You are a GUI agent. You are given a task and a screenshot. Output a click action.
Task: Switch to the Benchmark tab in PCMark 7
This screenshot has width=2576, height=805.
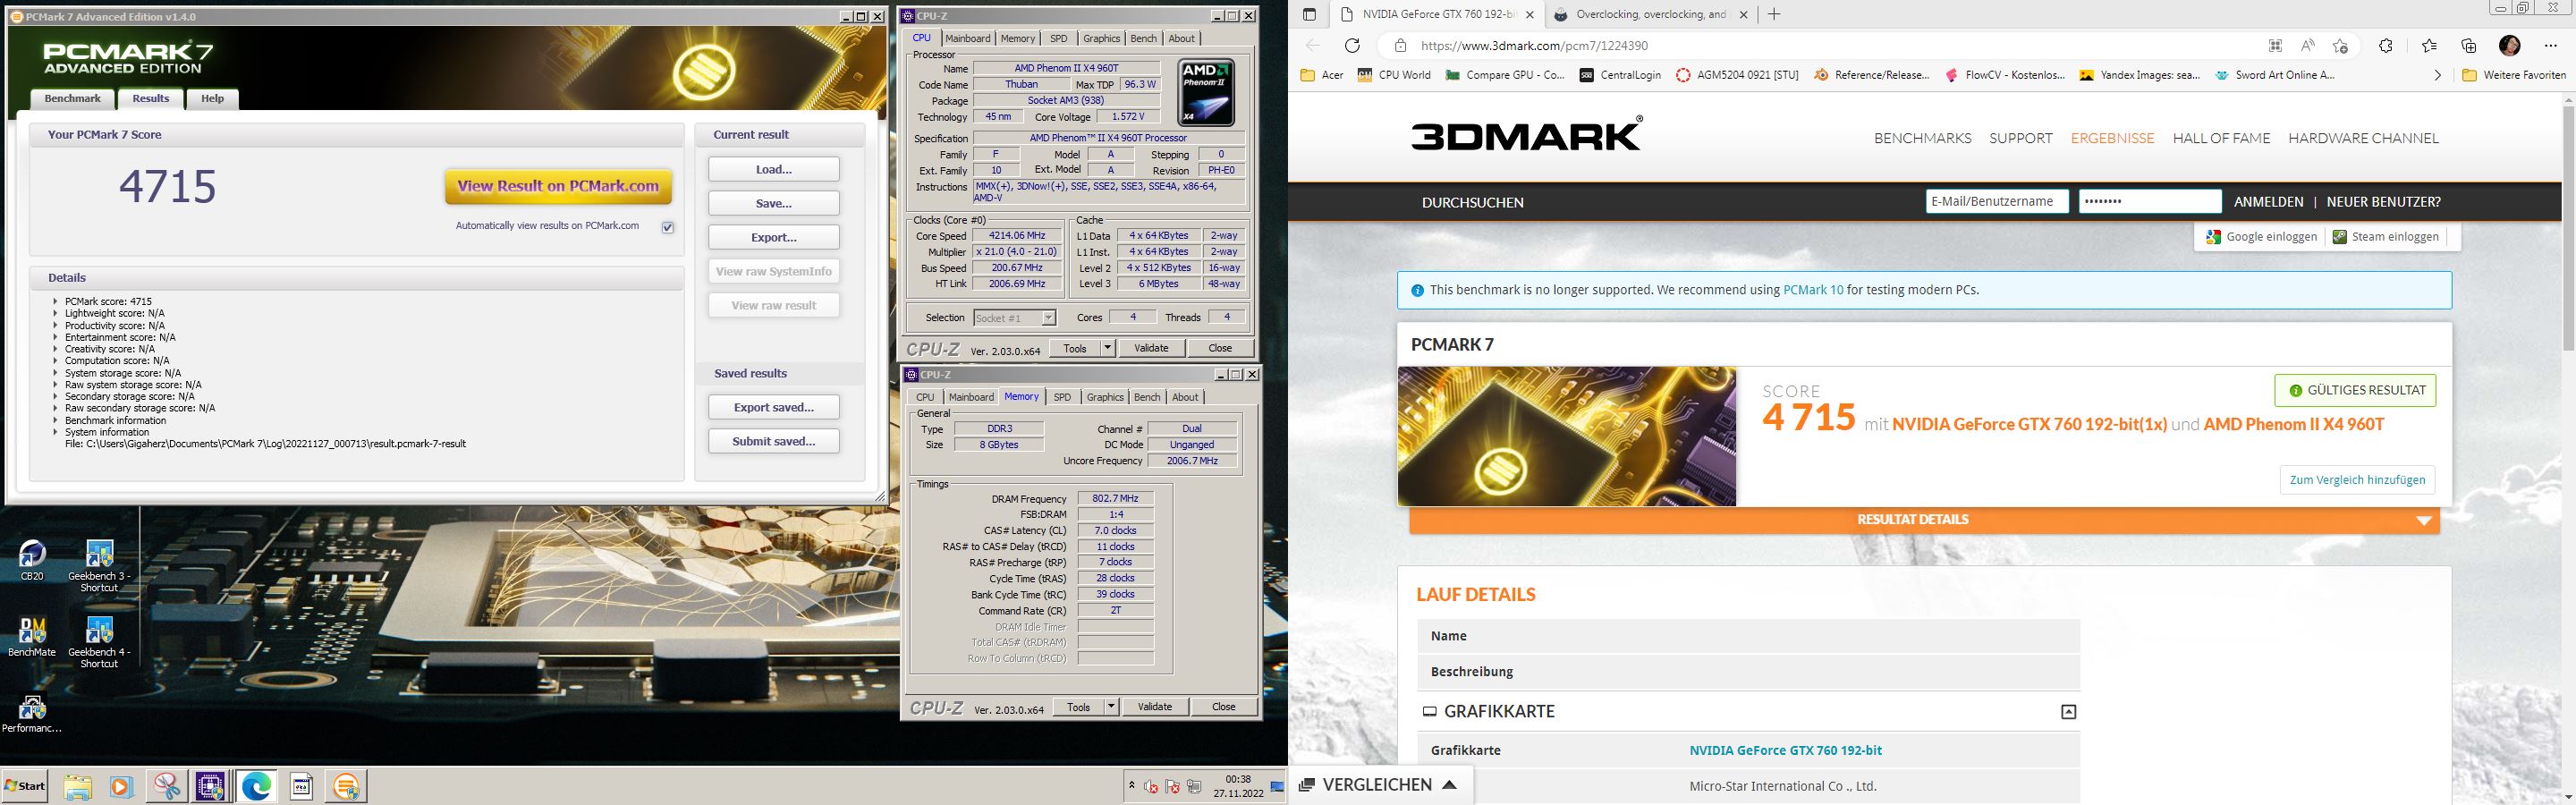point(73,98)
